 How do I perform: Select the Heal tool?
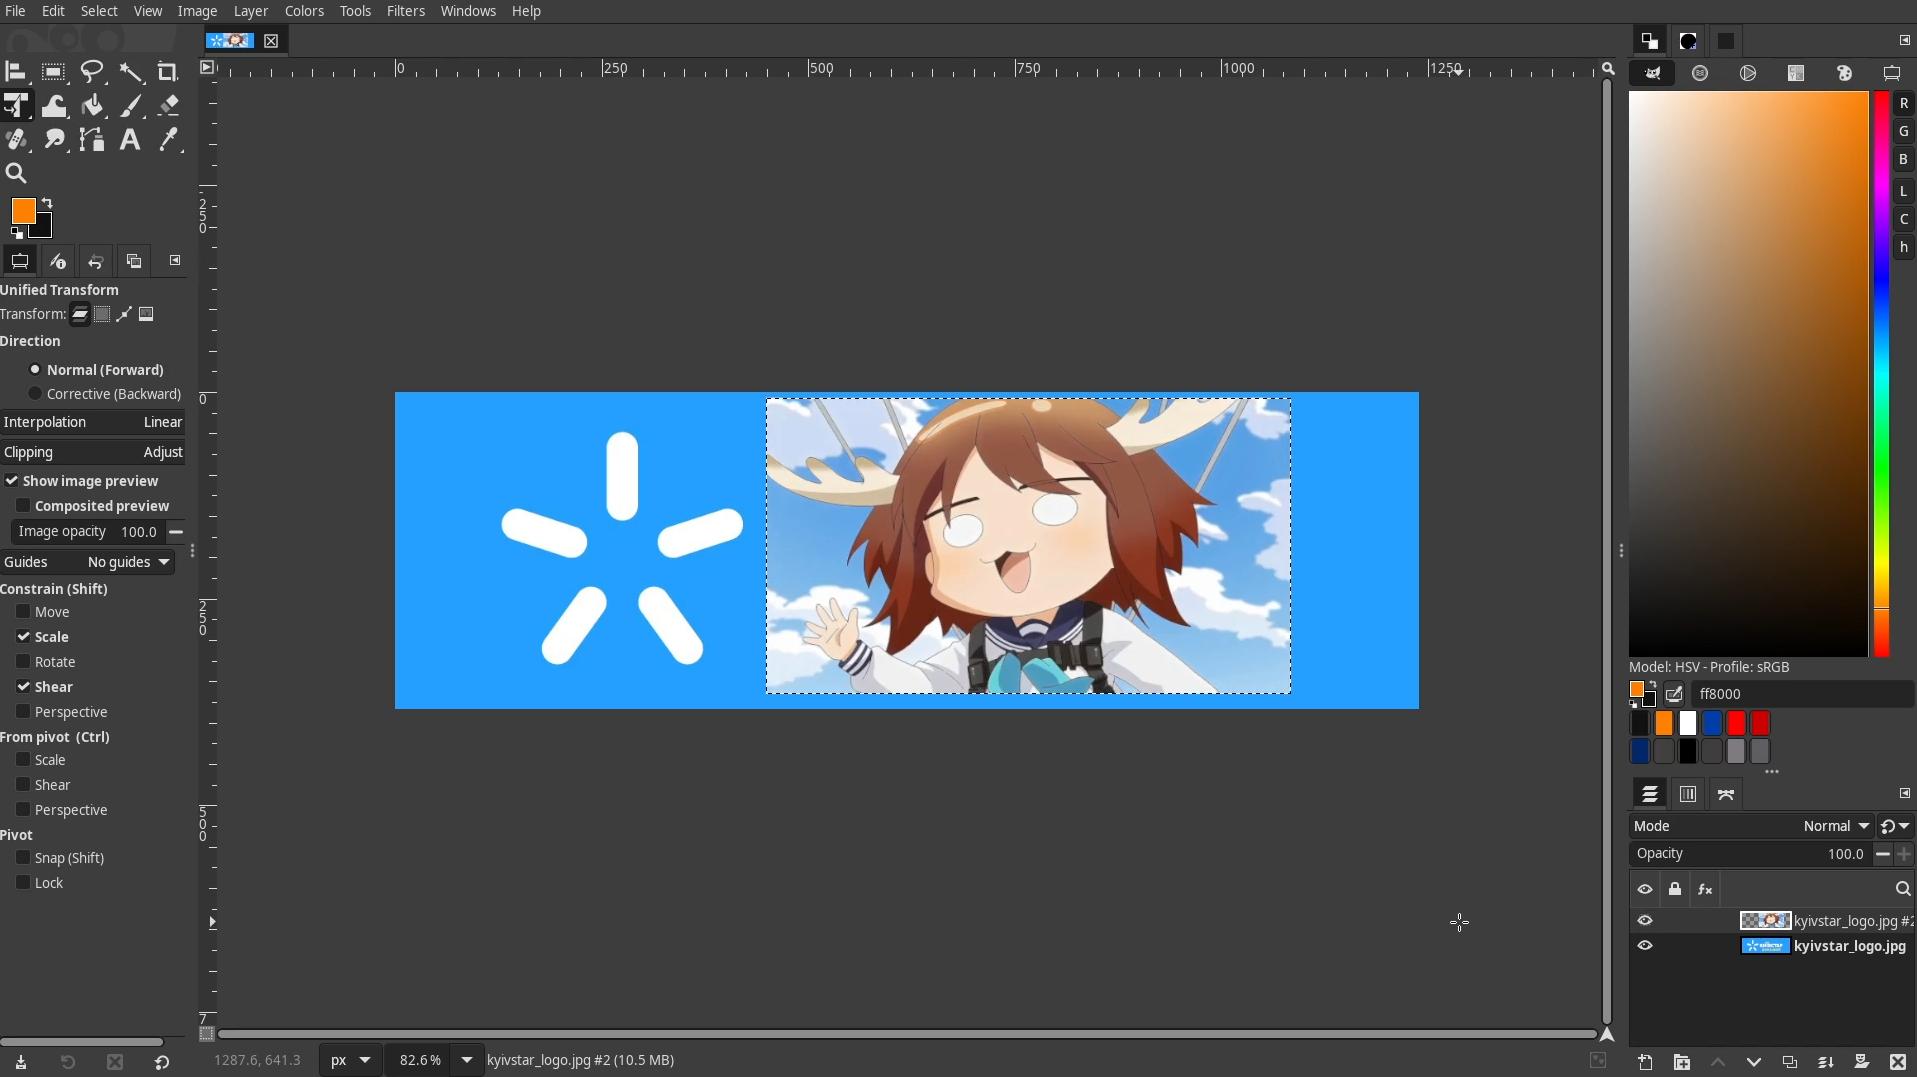[16, 140]
